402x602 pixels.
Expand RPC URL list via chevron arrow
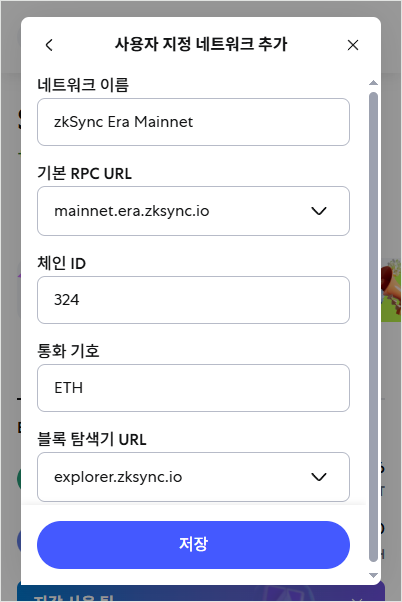point(319,211)
